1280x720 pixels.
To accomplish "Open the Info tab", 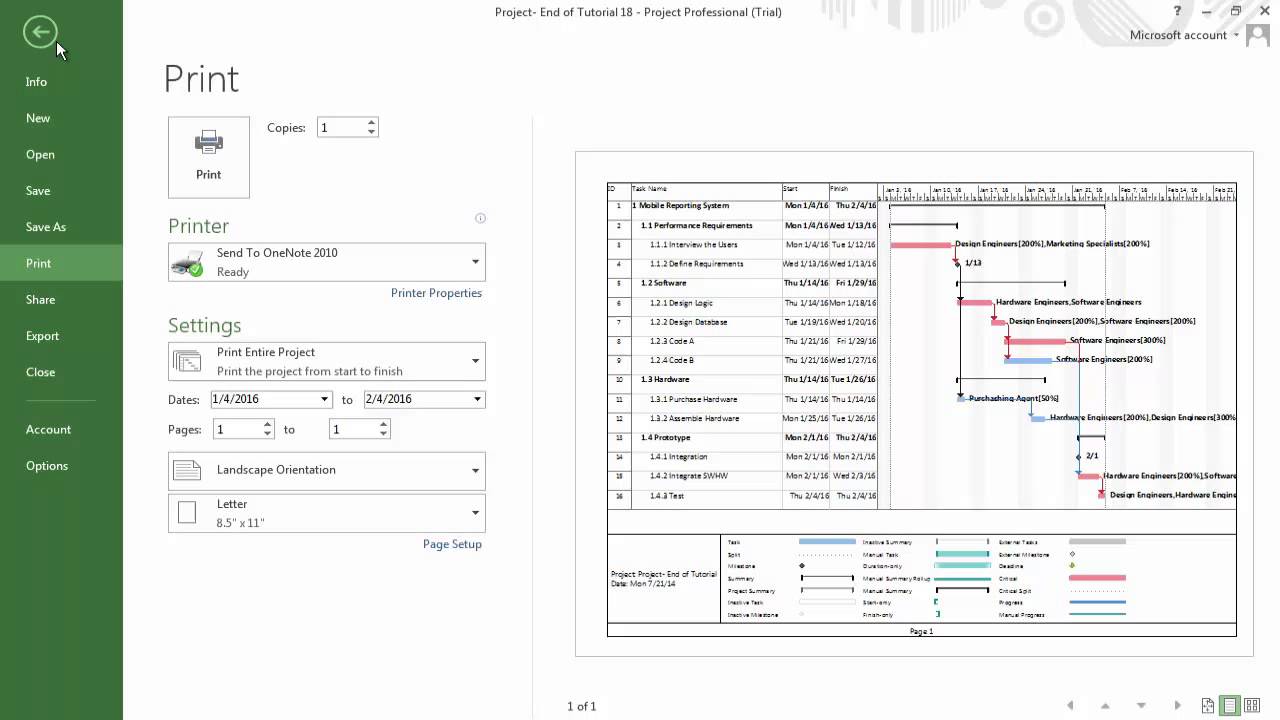I will point(36,82).
